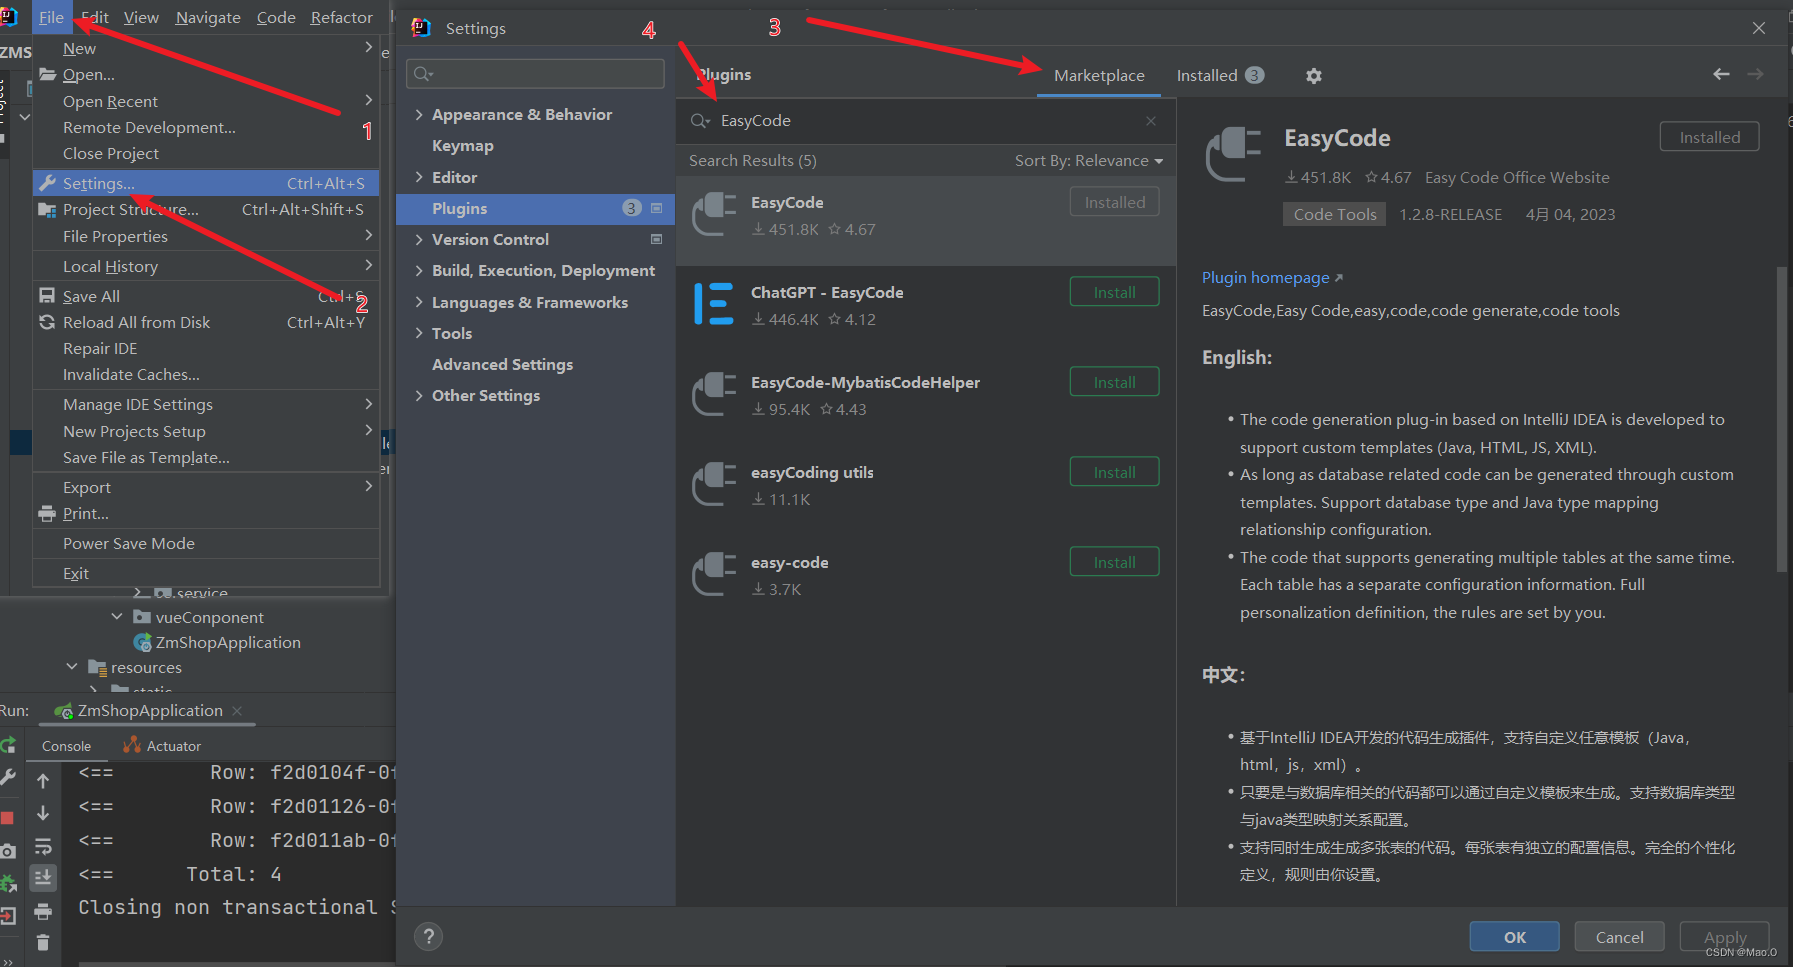Image resolution: width=1793 pixels, height=967 pixels.
Task: Open the help question mark button
Action: pos(428,936)
